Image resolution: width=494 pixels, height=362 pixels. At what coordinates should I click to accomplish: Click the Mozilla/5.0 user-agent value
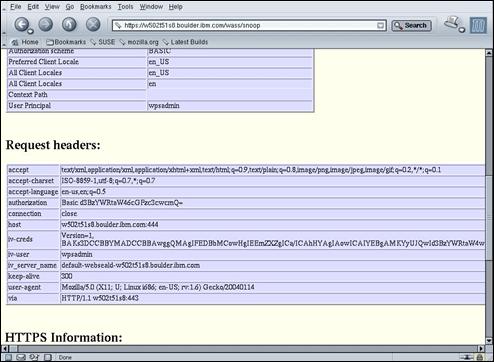click(158, 287)
